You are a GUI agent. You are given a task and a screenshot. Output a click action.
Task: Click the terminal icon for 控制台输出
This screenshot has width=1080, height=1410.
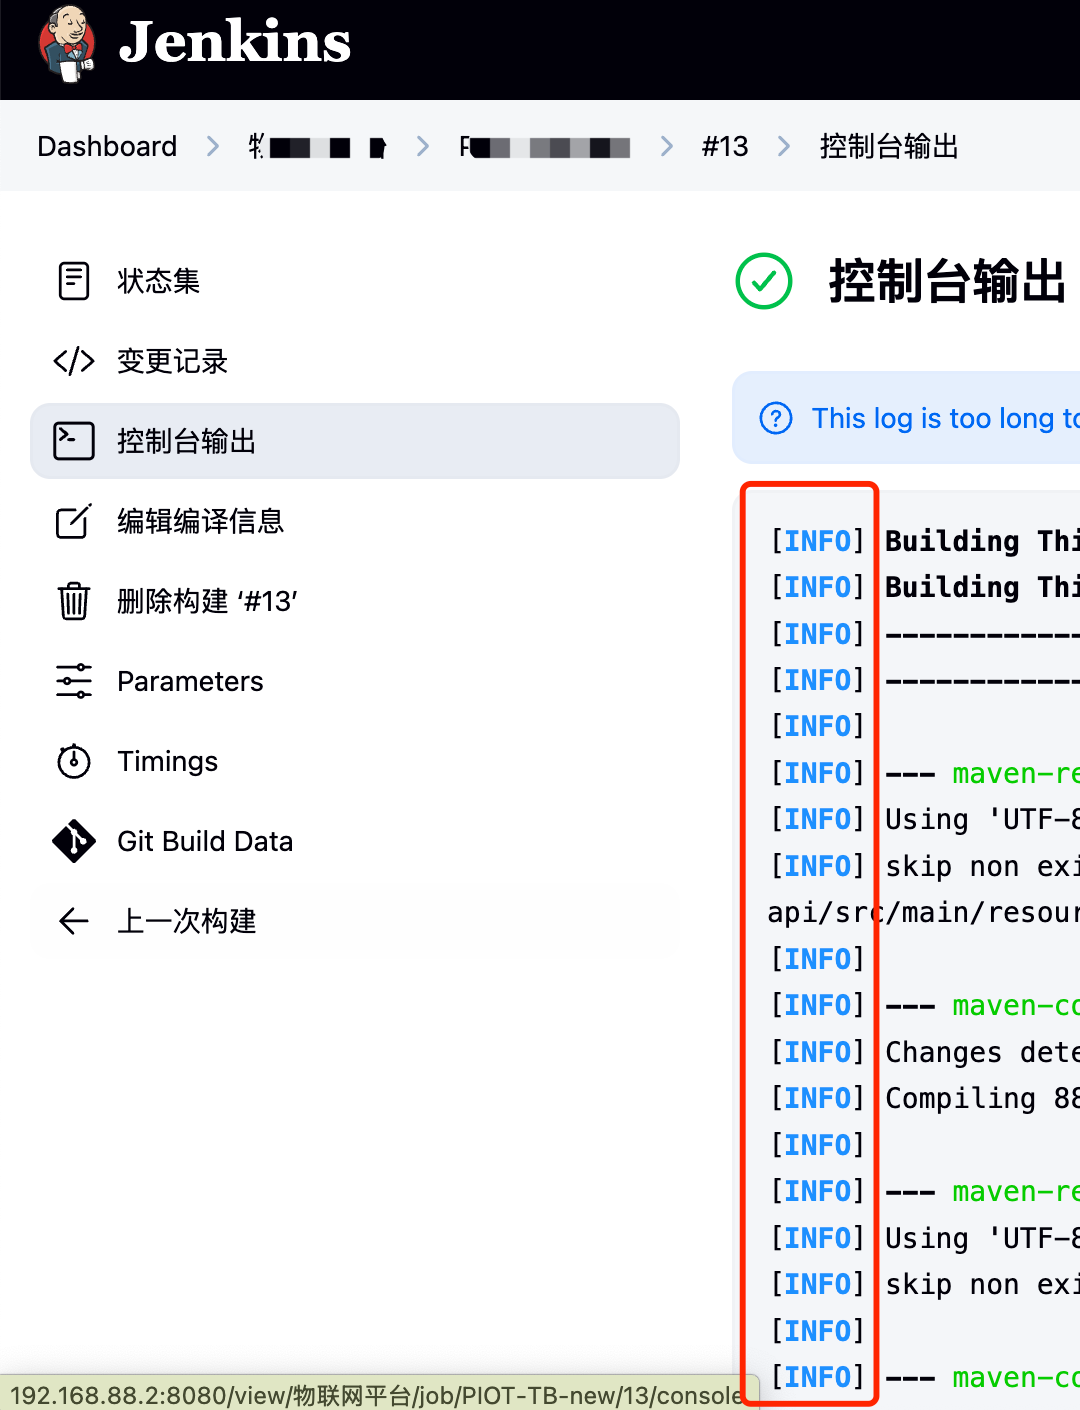coord(73,441)
